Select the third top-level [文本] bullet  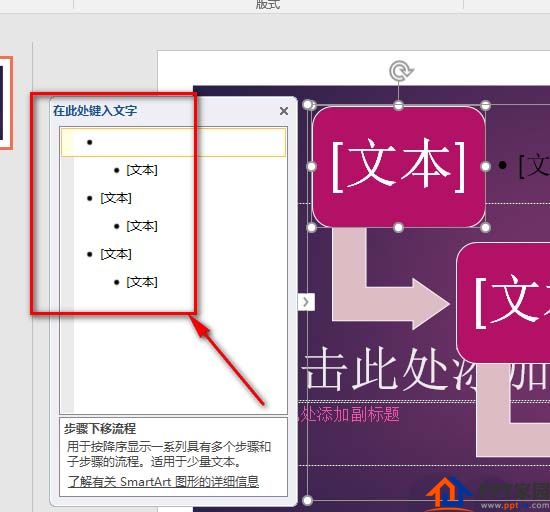116,254
